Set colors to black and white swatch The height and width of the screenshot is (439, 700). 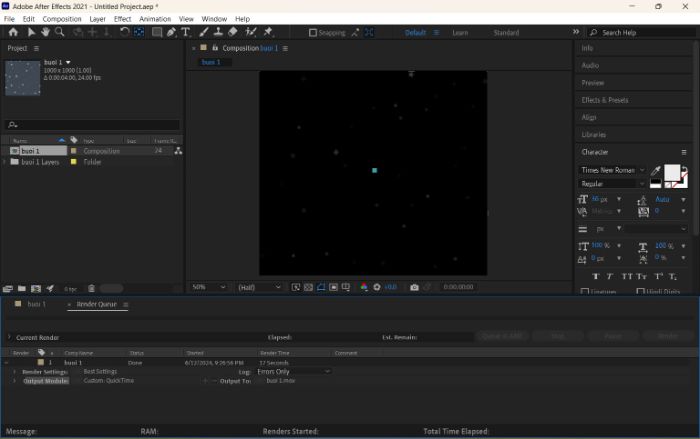click(x=655, y=183)
